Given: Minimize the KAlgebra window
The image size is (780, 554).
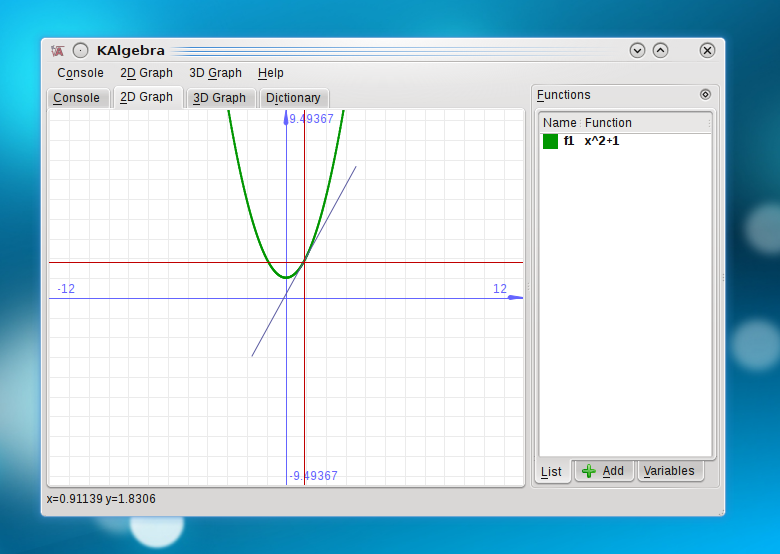Looking at the screenshot, I should (x=637, y=50).
